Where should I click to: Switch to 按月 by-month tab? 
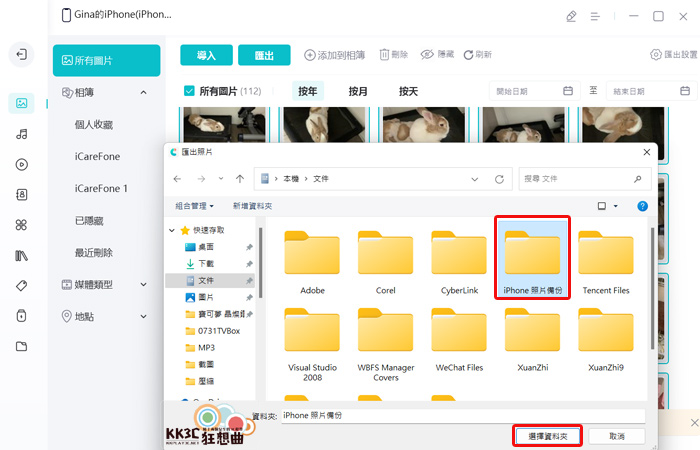[358, 91]
